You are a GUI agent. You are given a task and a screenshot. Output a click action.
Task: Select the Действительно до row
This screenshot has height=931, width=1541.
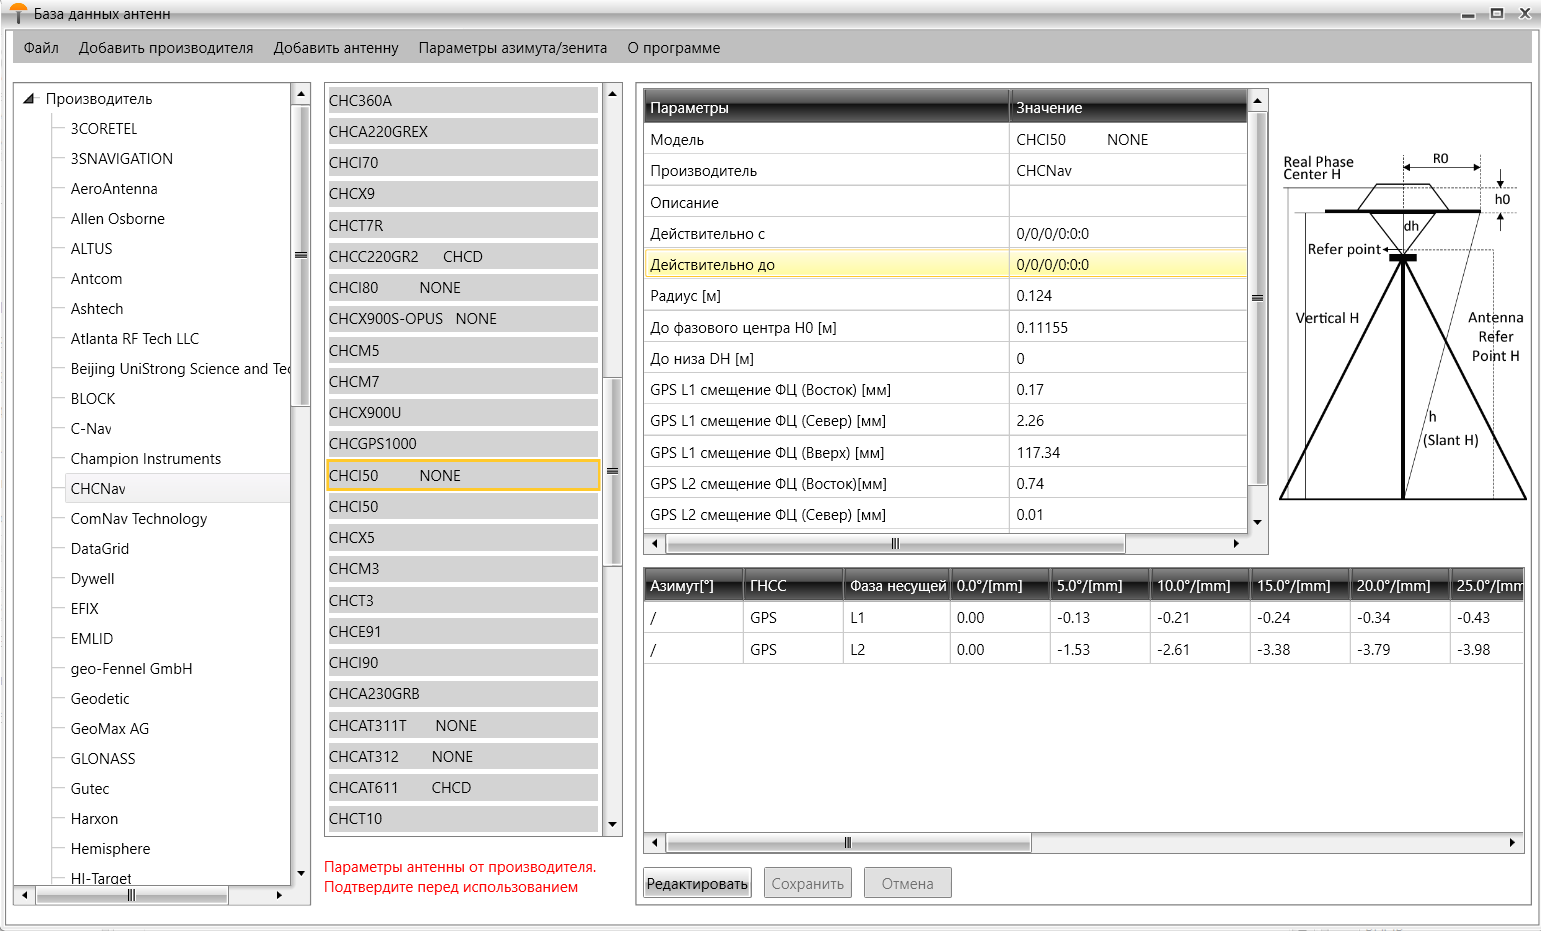[x=946, y=265]
